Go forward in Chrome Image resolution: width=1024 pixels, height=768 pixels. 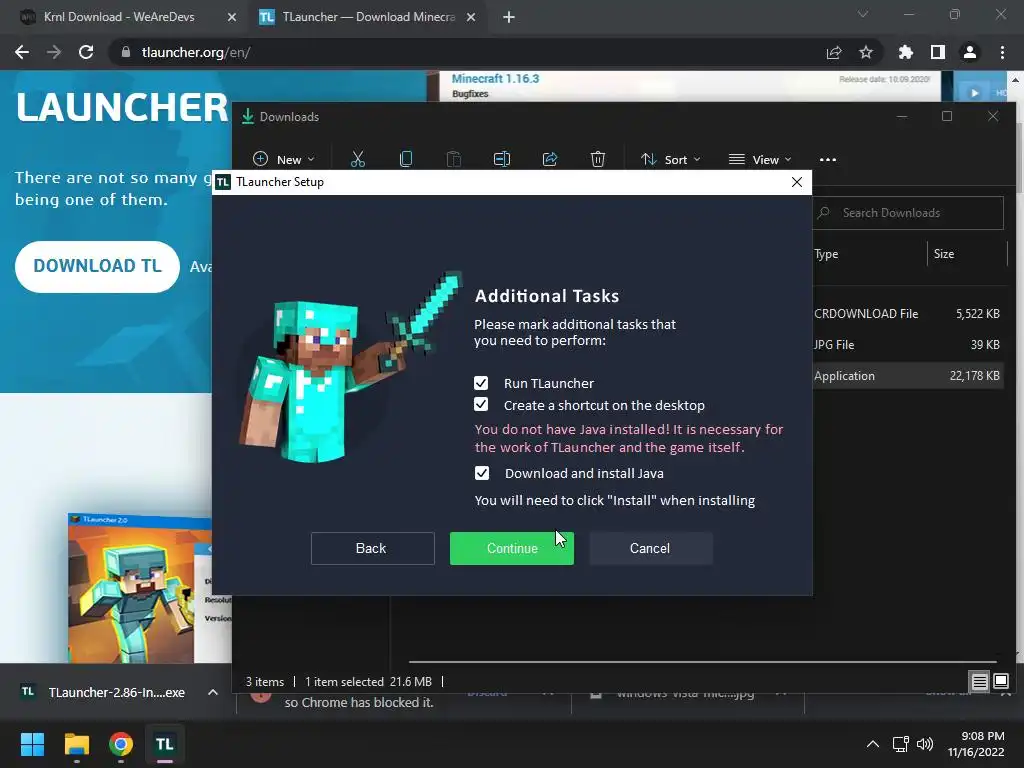pyautogui.click(x=54, y=52)
